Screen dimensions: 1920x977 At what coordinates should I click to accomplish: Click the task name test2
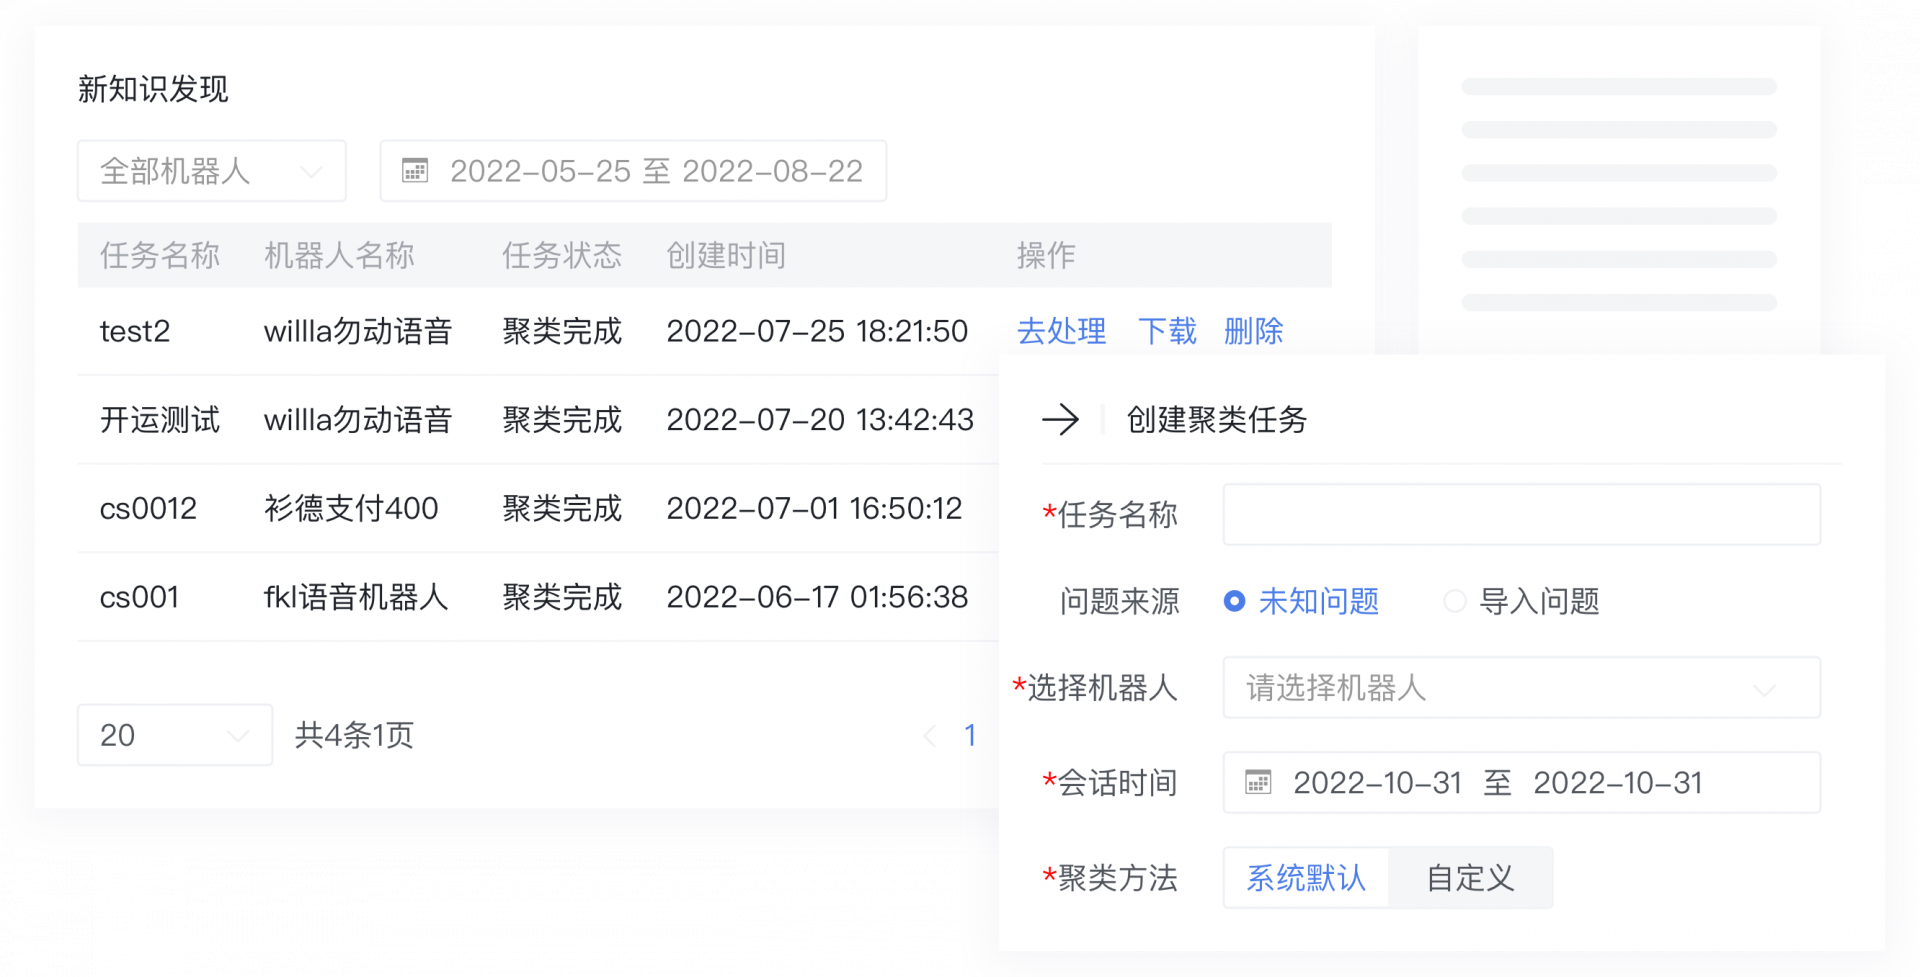(135, 331)
